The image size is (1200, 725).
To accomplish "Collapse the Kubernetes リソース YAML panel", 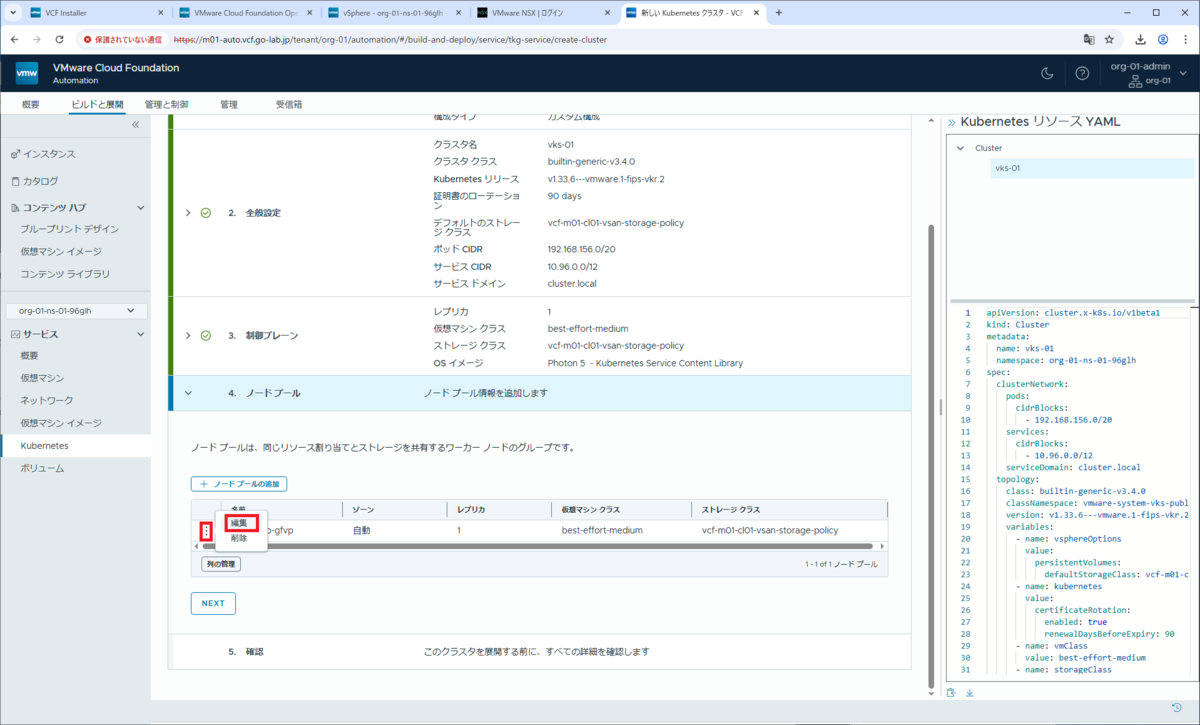I will (951, 122).
